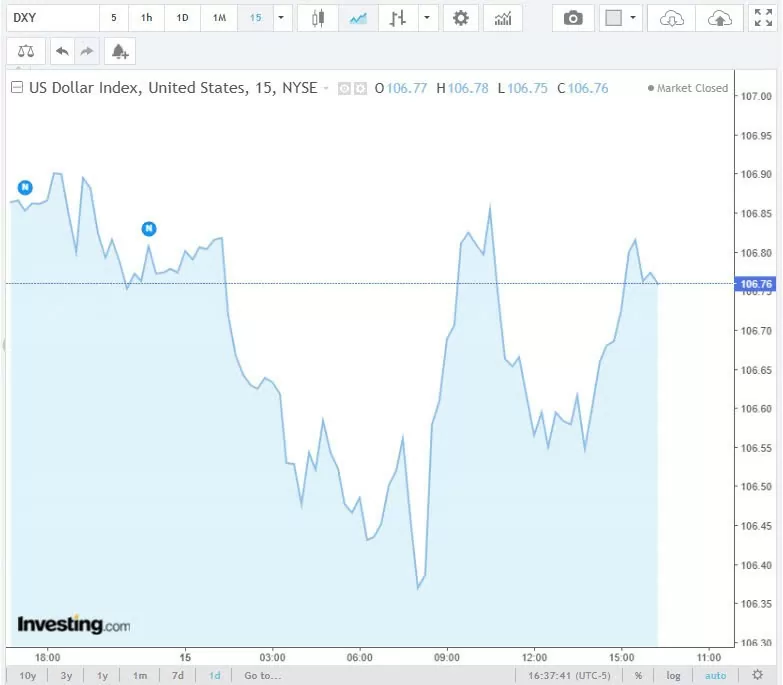Select the 1d time range
Viewport: 783px width, 685px height.
pyautogui.click(x=215, y=676)
